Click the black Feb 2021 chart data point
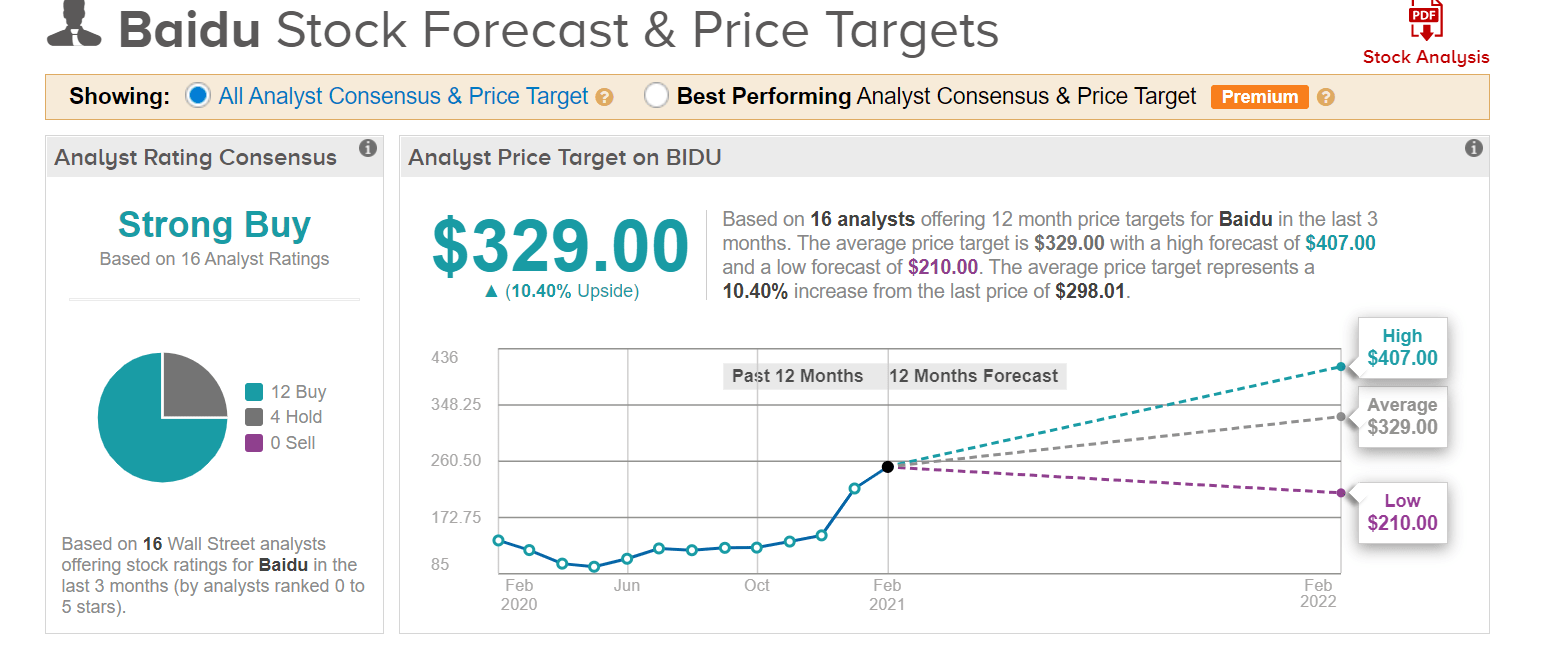The image size is (1549, 660). point(888,467)
